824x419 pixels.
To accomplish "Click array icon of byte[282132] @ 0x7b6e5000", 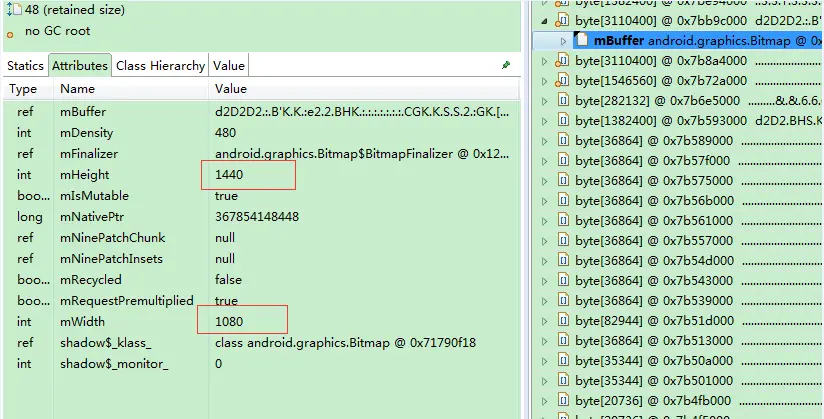I will click(x=563, y=101).
